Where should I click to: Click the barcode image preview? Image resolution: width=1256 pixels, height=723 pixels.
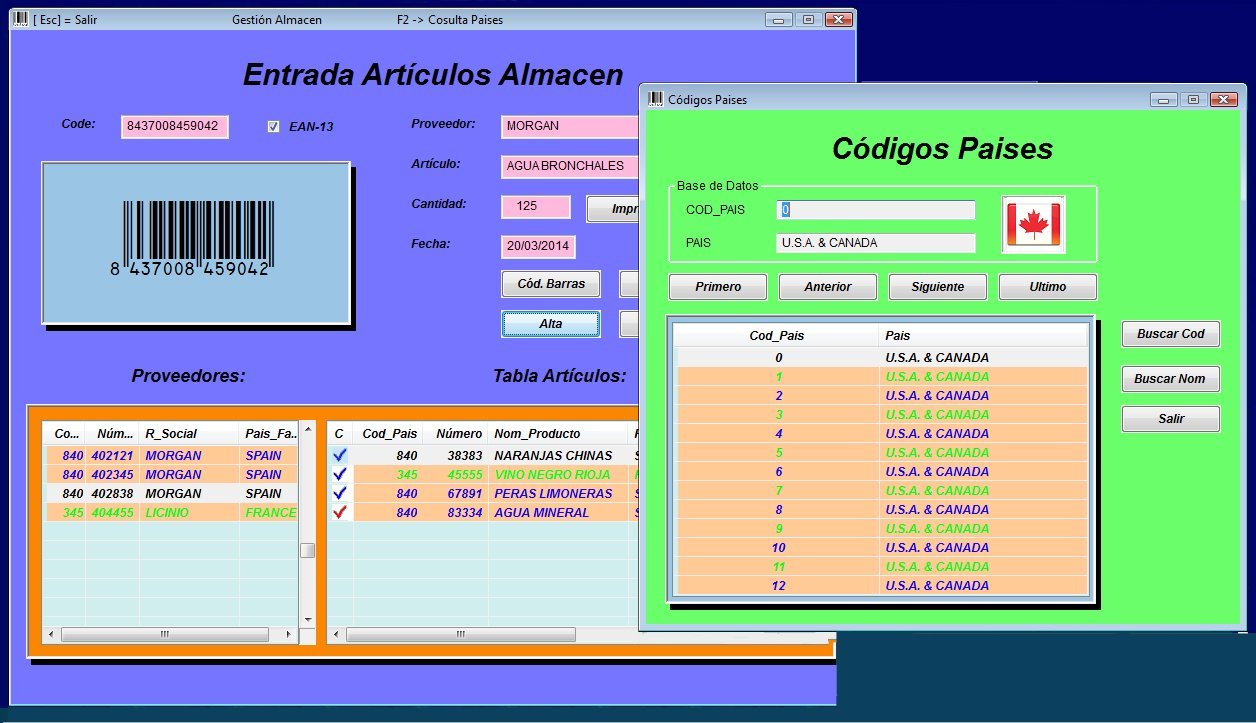[196, 243]
